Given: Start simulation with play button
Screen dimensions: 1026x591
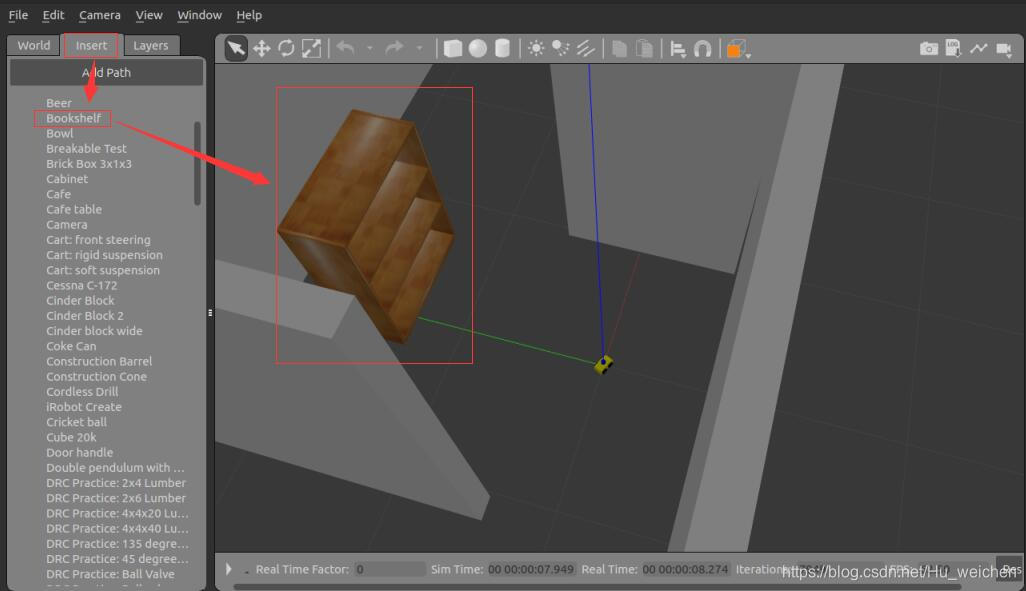Looking at the screenshot, I should pyautogui.click(x=228, y=569).
